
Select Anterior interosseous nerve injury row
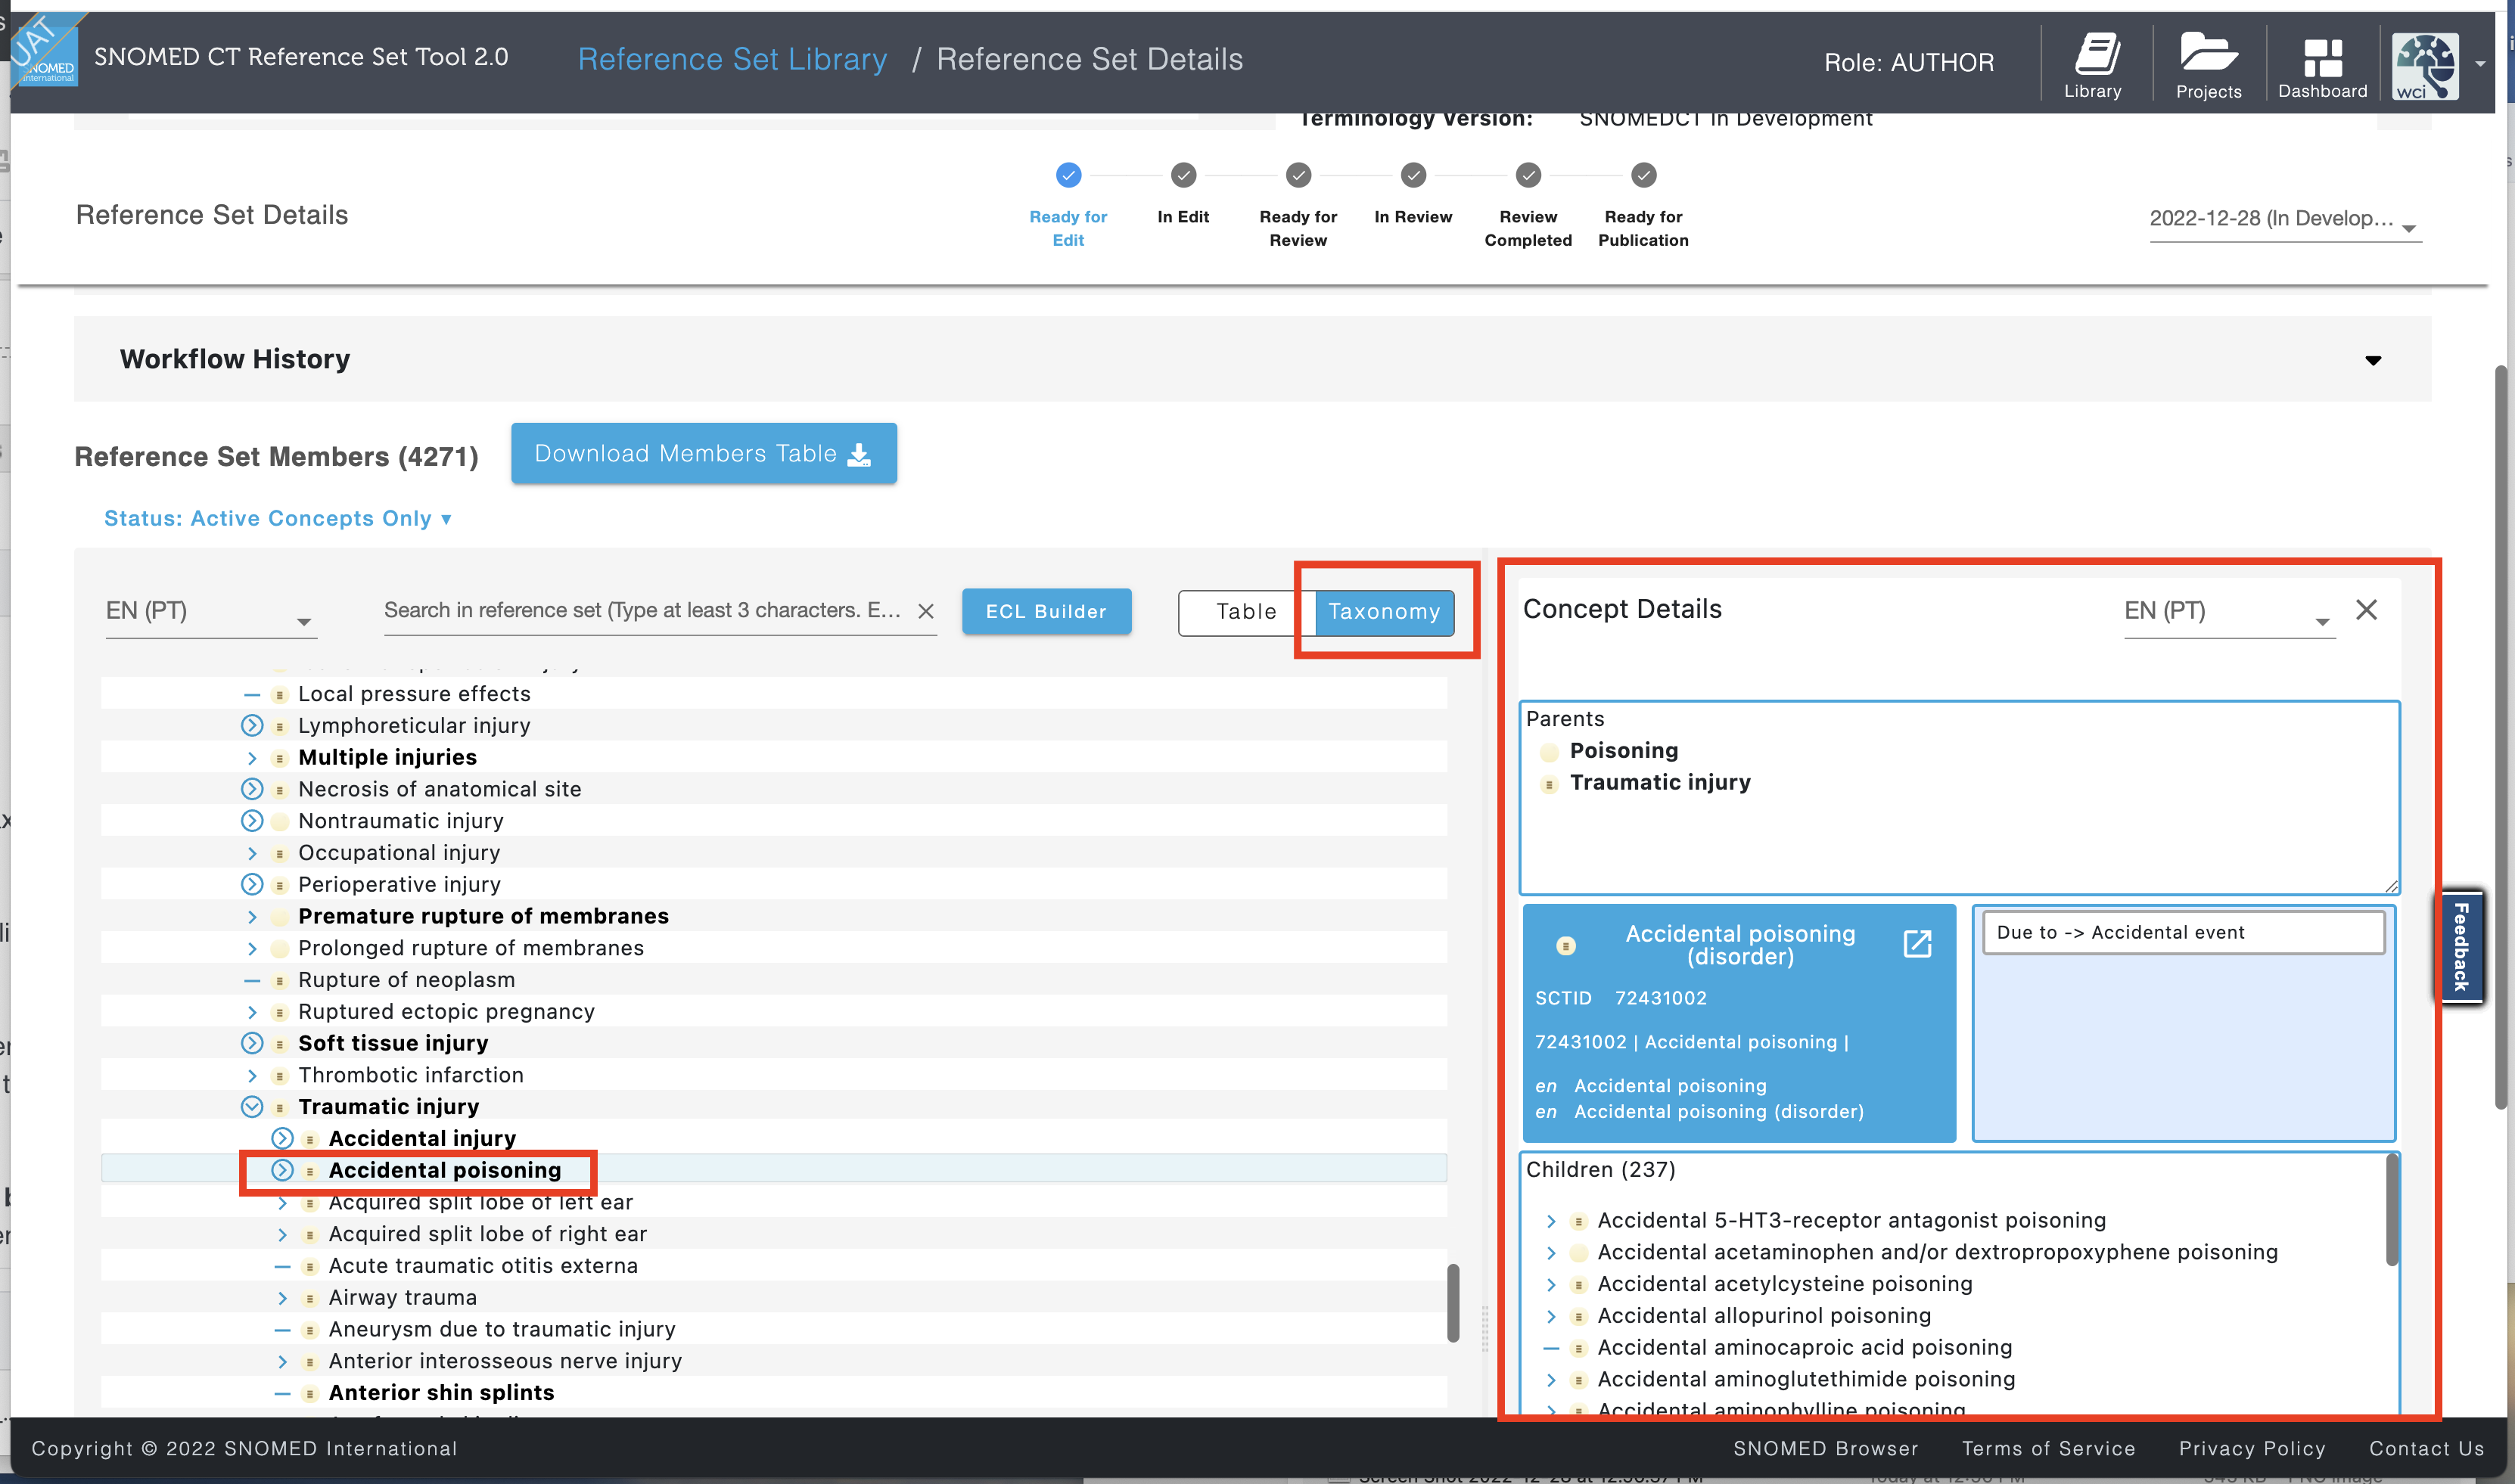click(x=774, y=1361)
